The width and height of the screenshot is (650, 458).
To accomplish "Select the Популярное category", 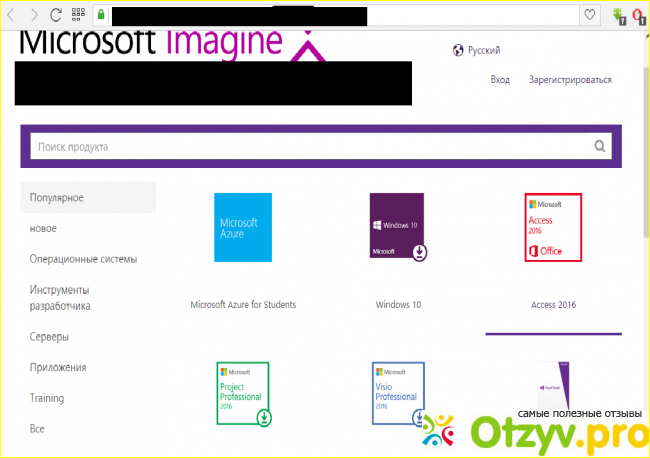I will pos(56,197).
